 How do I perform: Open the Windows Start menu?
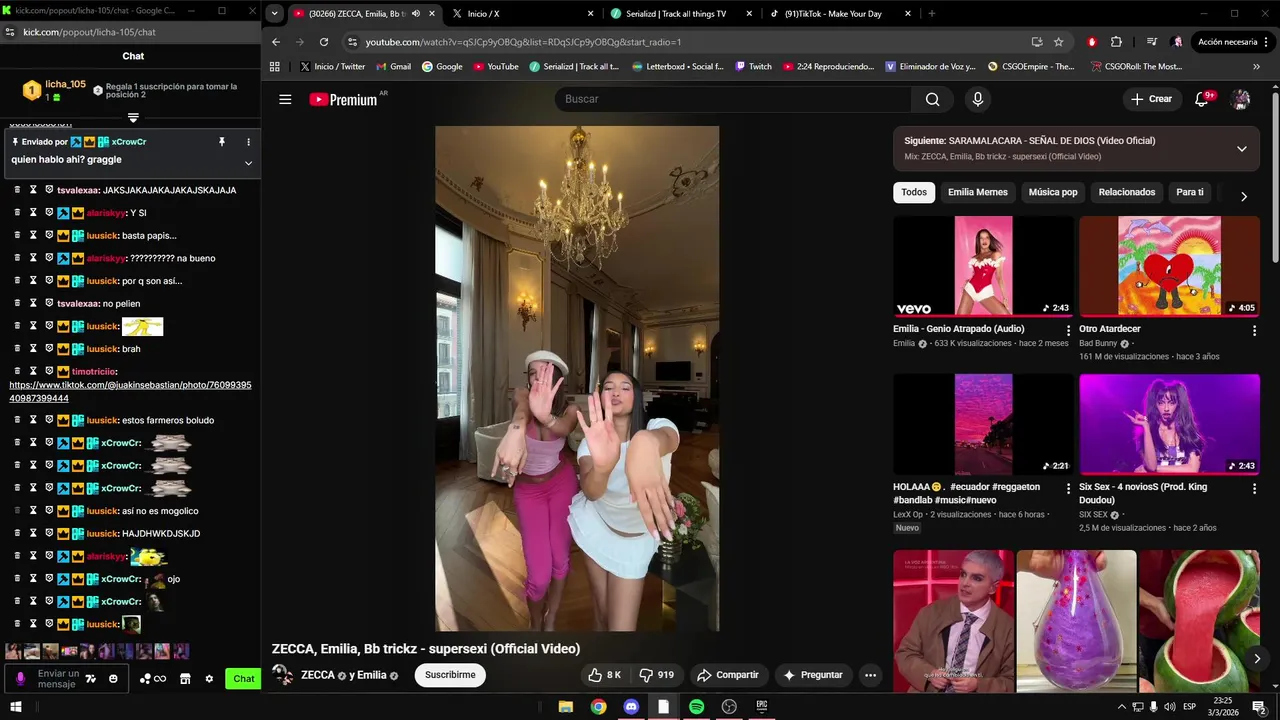(16, 706)
